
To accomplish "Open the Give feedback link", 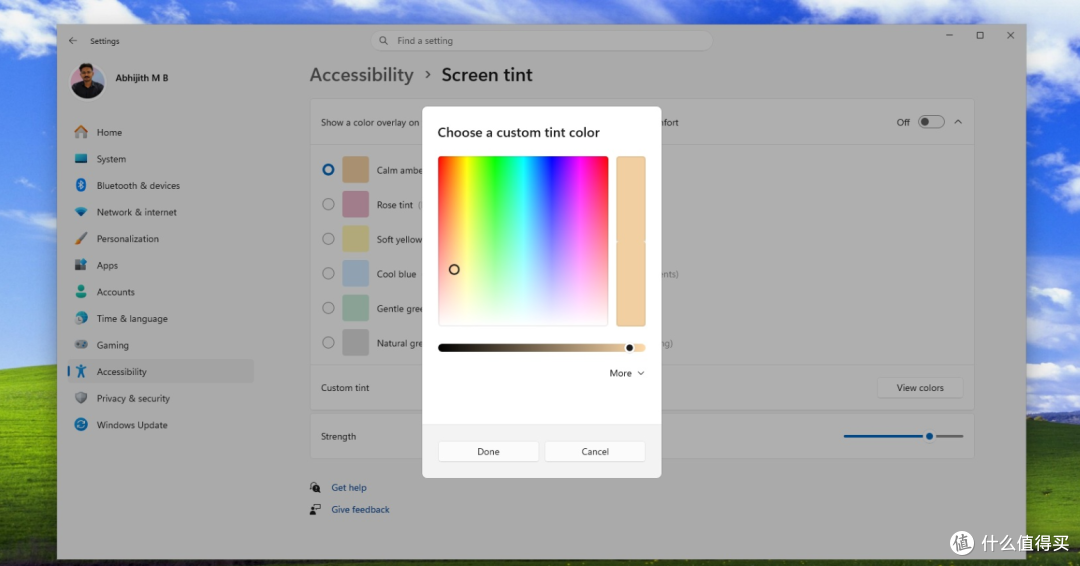I will (360, 509).
